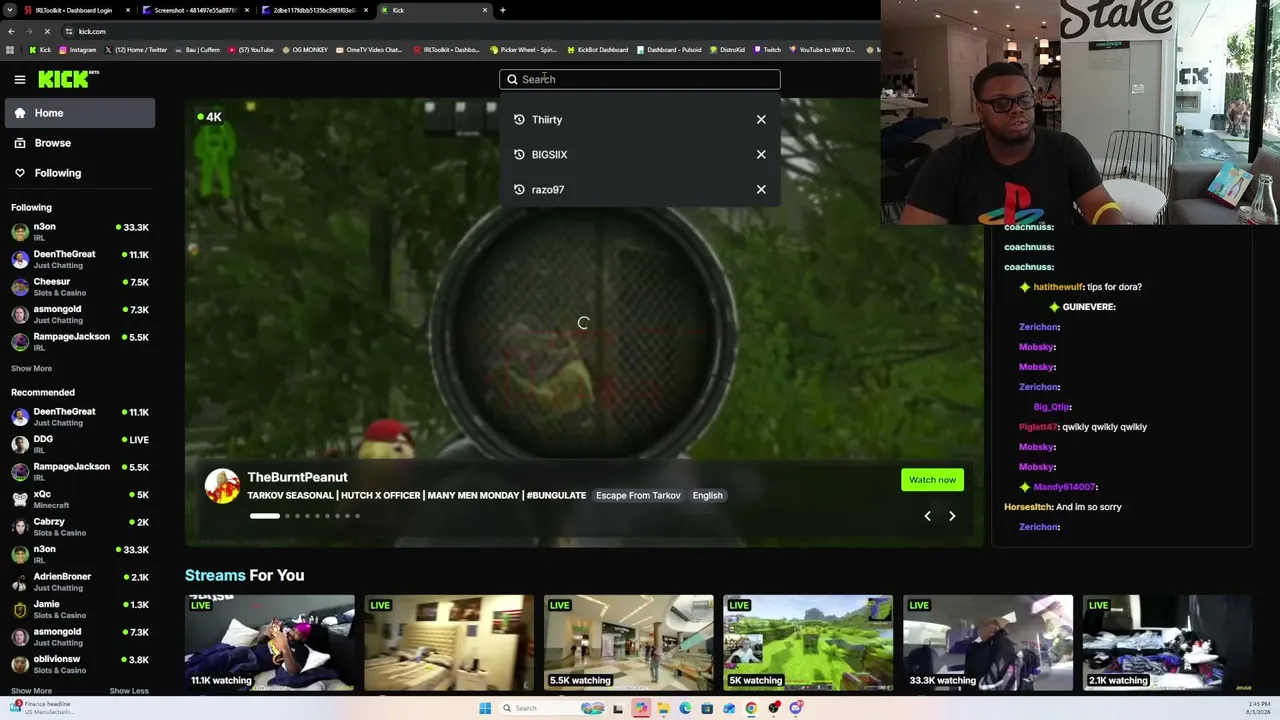Remove Thiirty from recent searches
Image resolution: width=1280 pixels, height=720 pixels.
[x=761, y=120]
